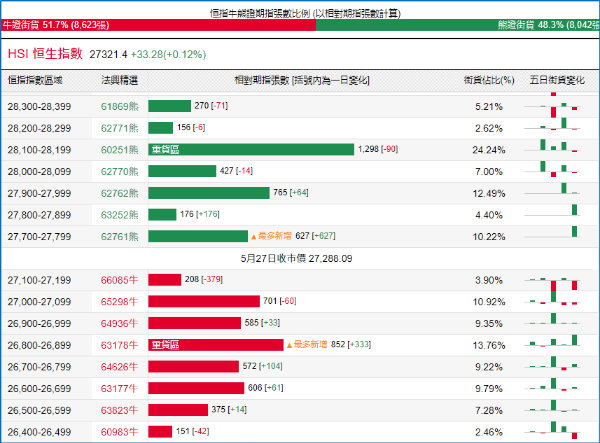The width and height of the screenshot is (600, 443).
Task: Click the red bar labeled 208 [-379]
Action: pyautogui.click(x=165, y=280)
